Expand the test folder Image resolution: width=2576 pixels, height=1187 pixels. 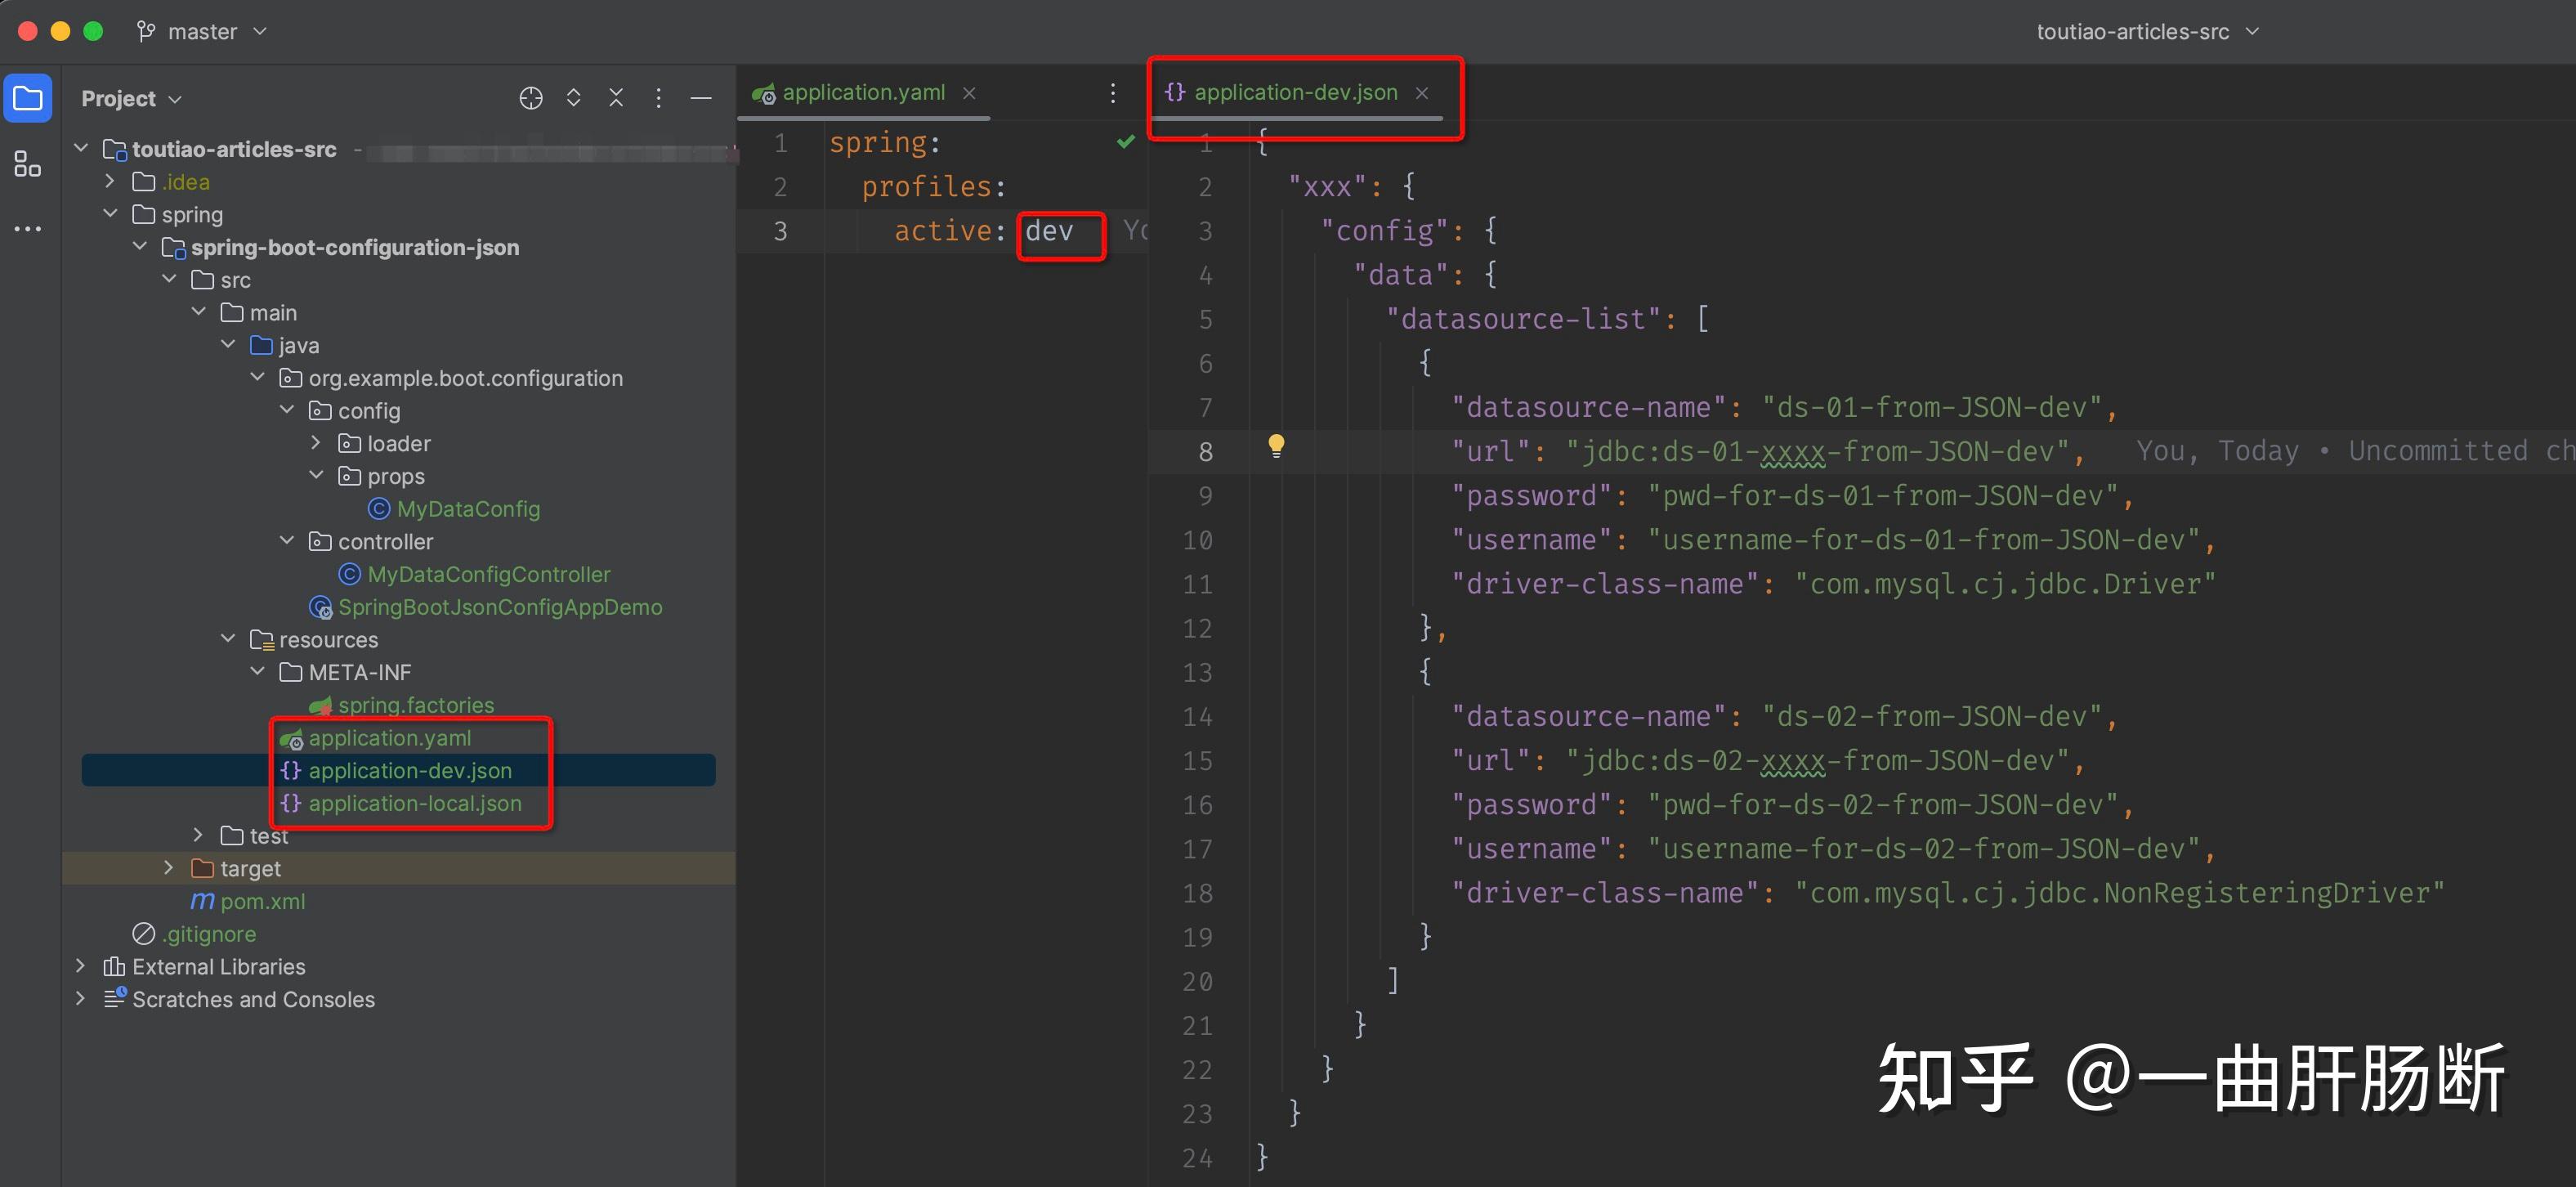coord(198,834)
